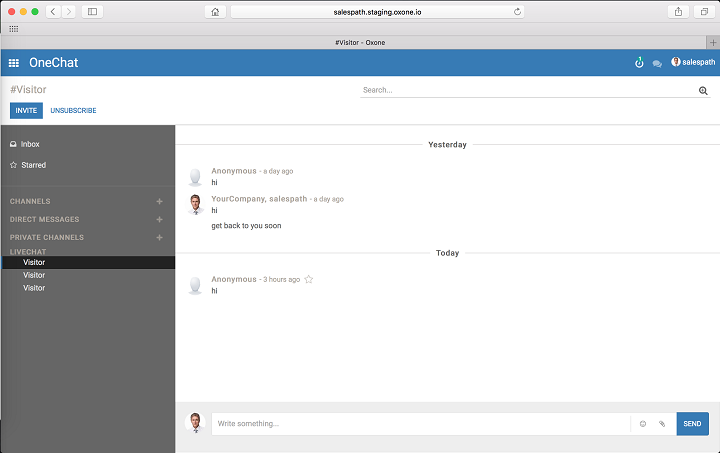Click the green activity timer icon

(x=639, y=62)
